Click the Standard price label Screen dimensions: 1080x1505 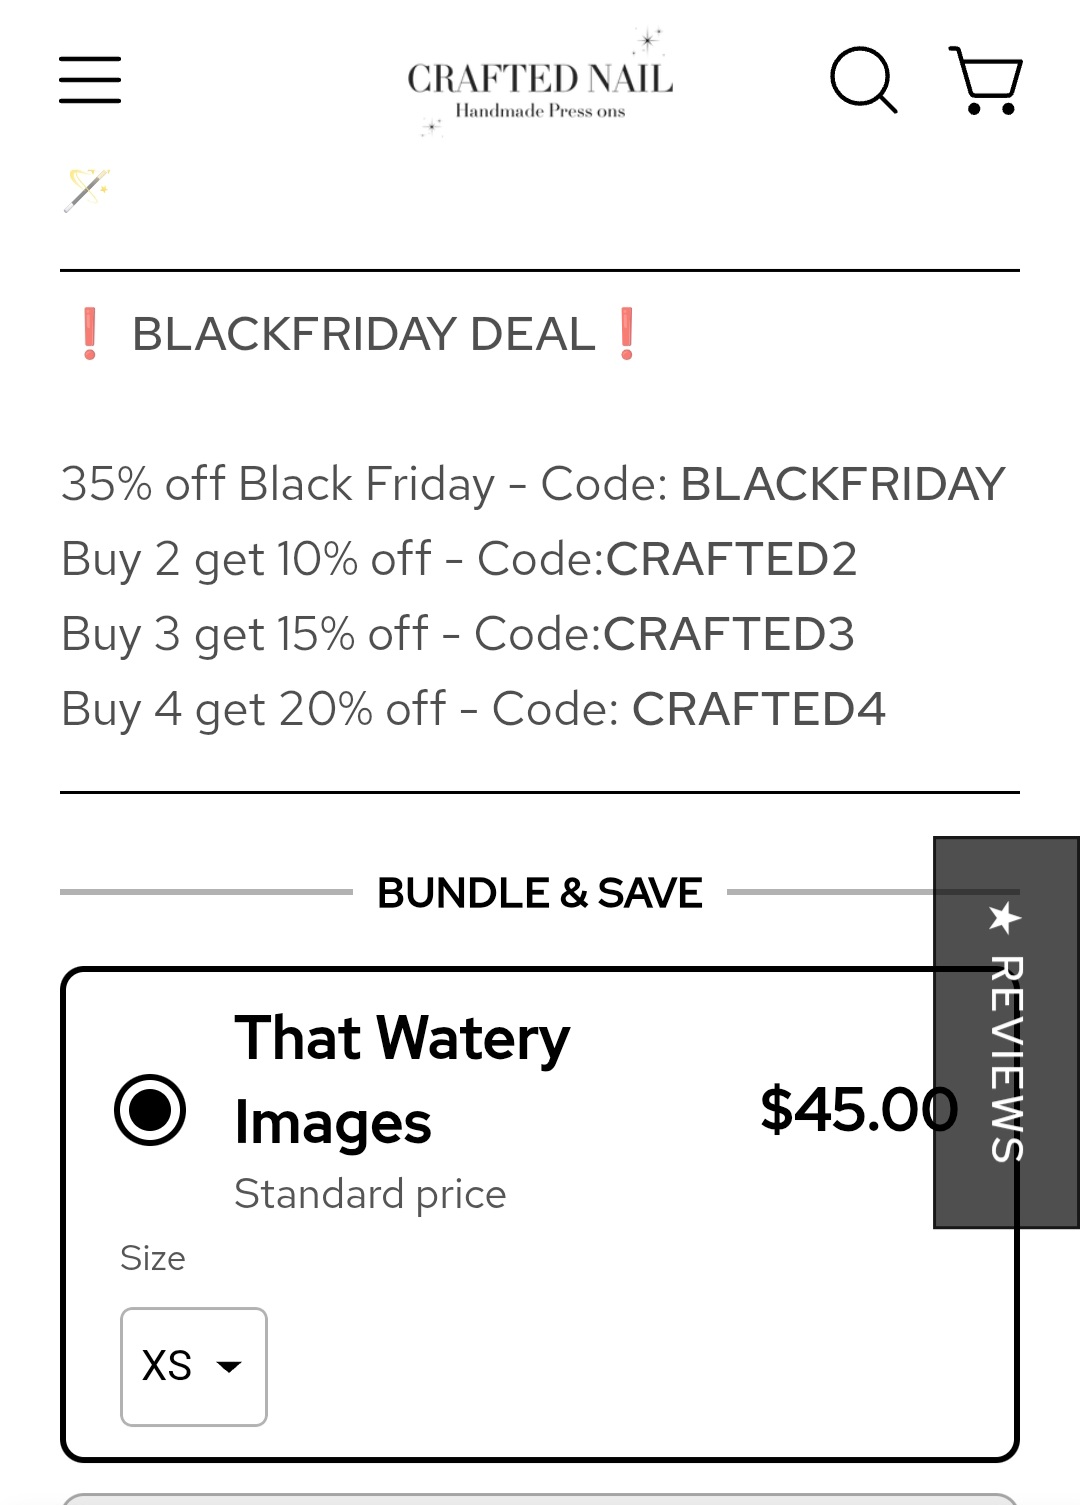(x=370, y=1194)
